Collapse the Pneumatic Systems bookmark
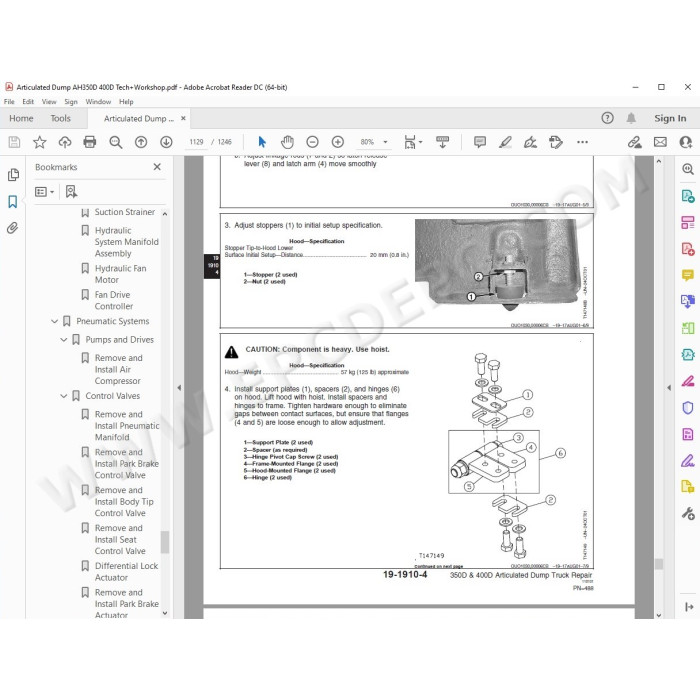Screen dimensions: 700x700 point(54,321)
